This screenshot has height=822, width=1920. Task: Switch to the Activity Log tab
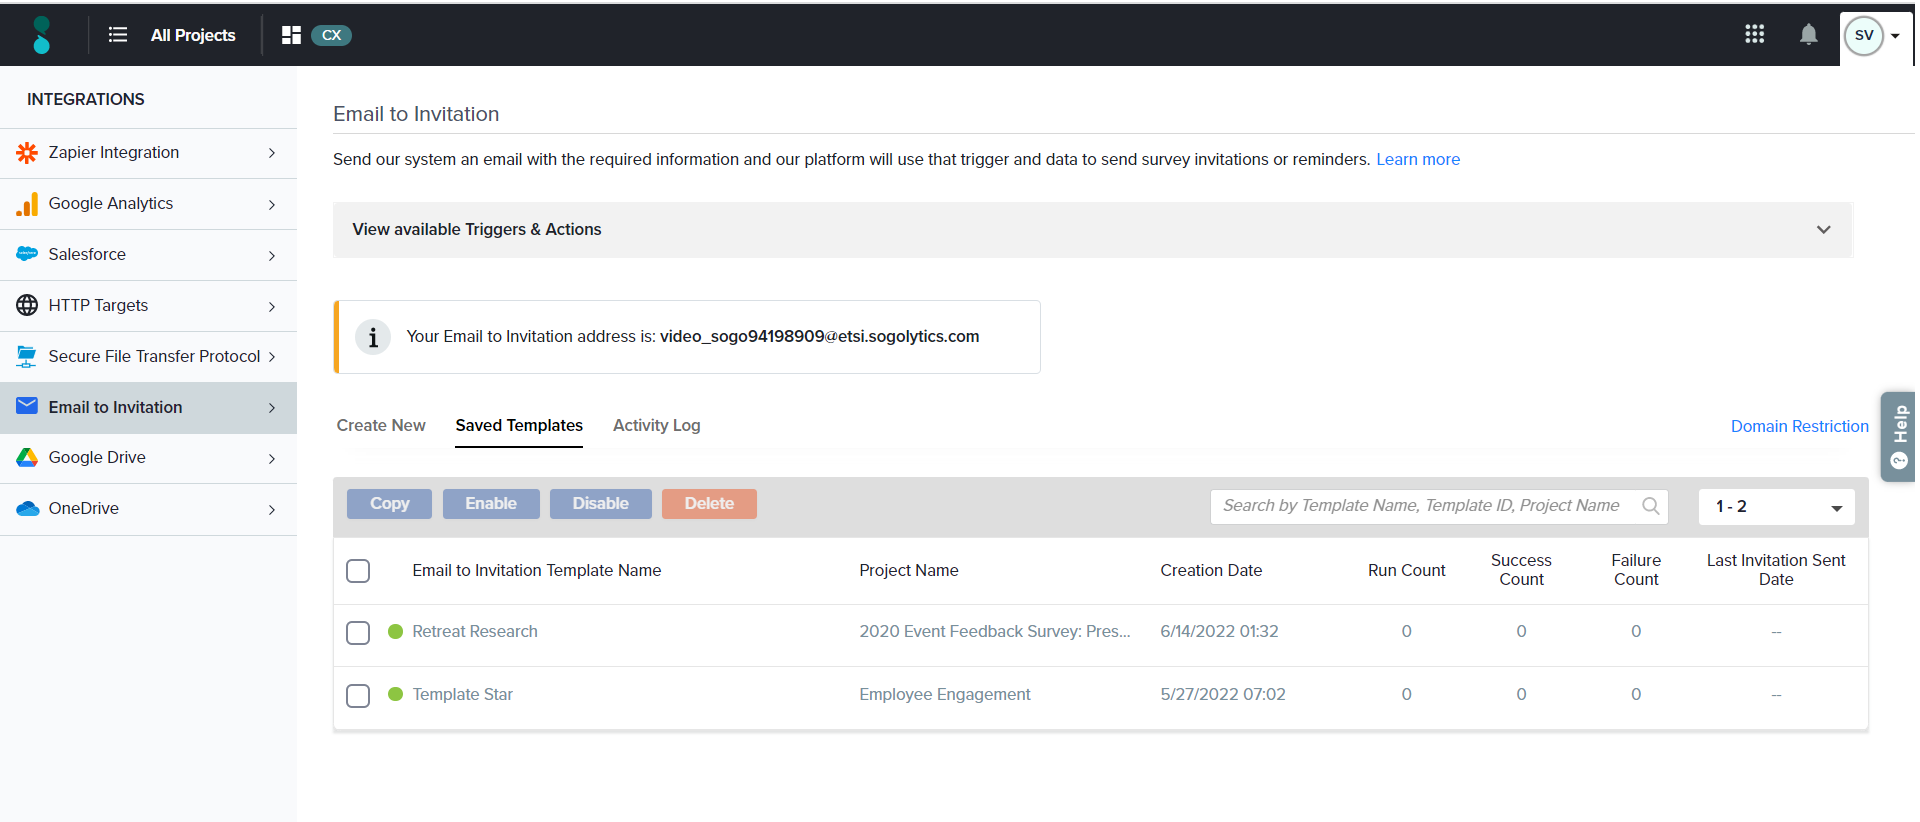click(656, 426)
